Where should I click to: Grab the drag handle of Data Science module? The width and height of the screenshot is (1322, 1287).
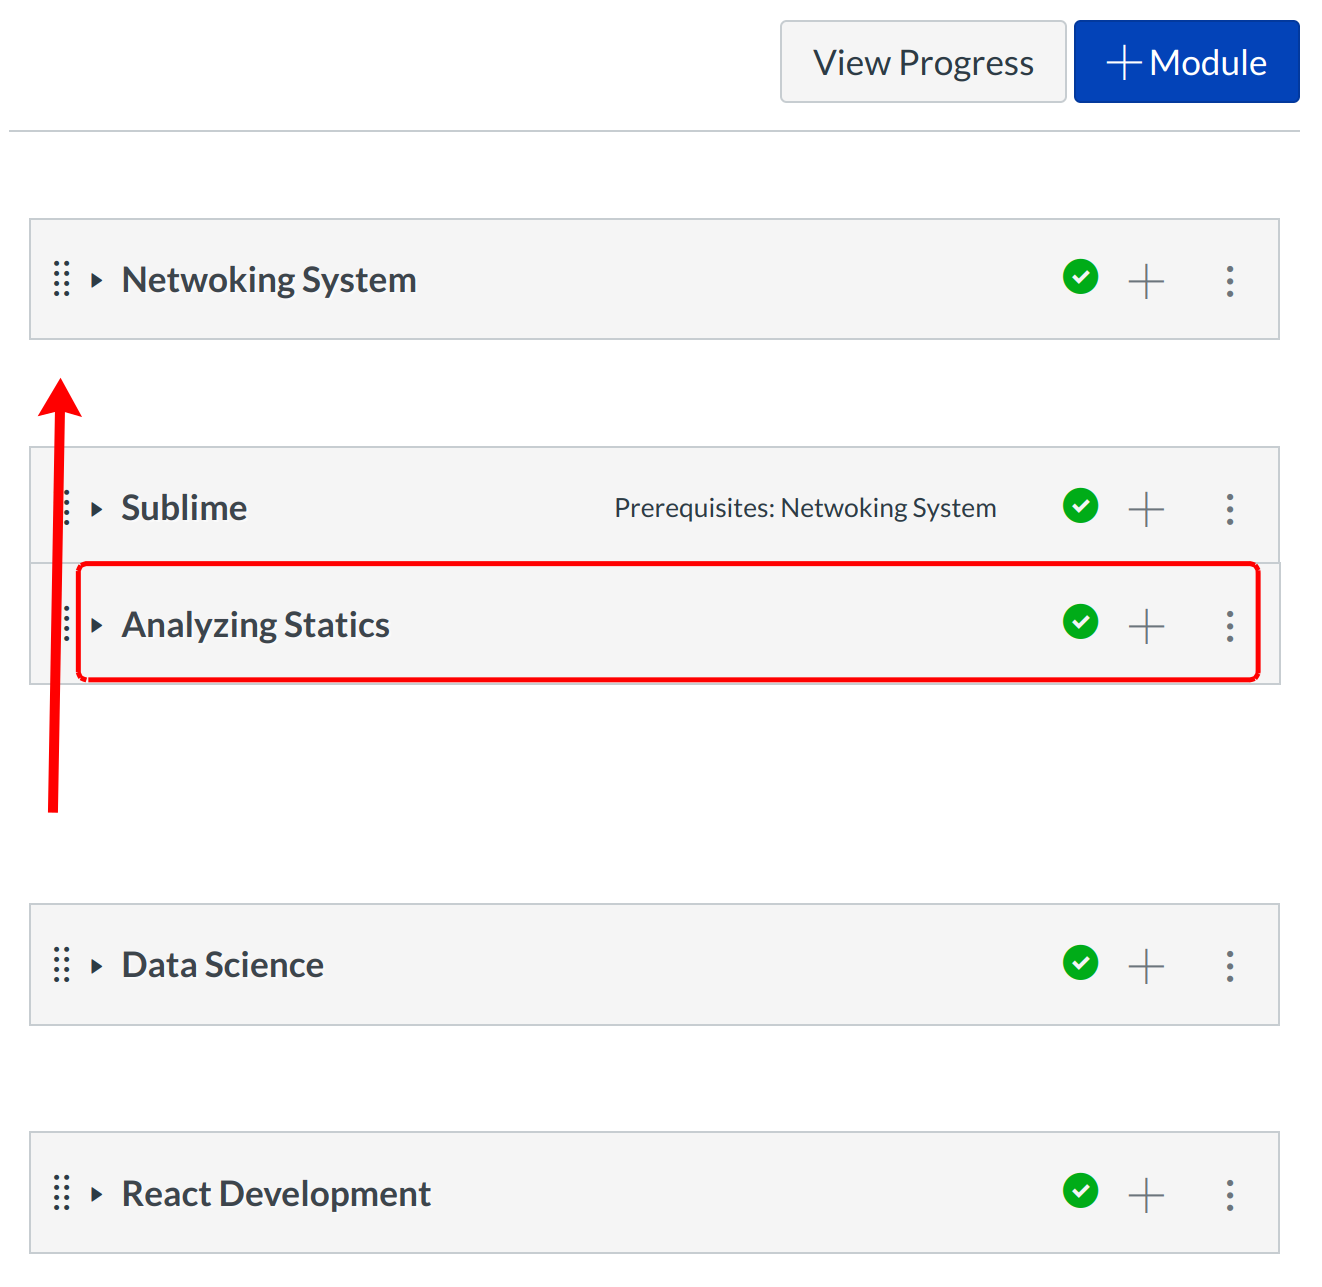coord(62,965)
